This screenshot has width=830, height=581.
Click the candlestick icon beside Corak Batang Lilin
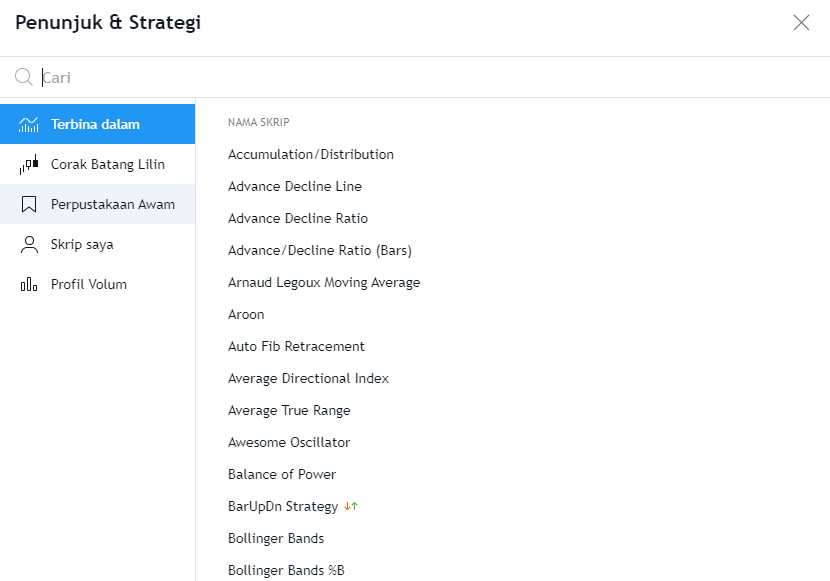[29, 163]
